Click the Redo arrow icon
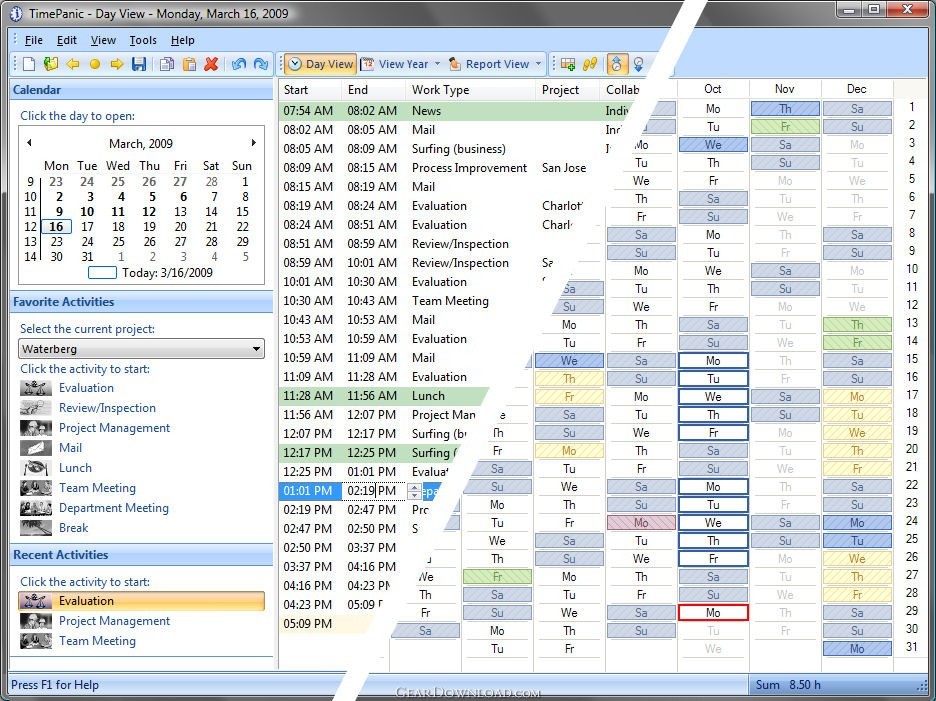This screenshot has height=701, width=936. click(x=261, y=64)
